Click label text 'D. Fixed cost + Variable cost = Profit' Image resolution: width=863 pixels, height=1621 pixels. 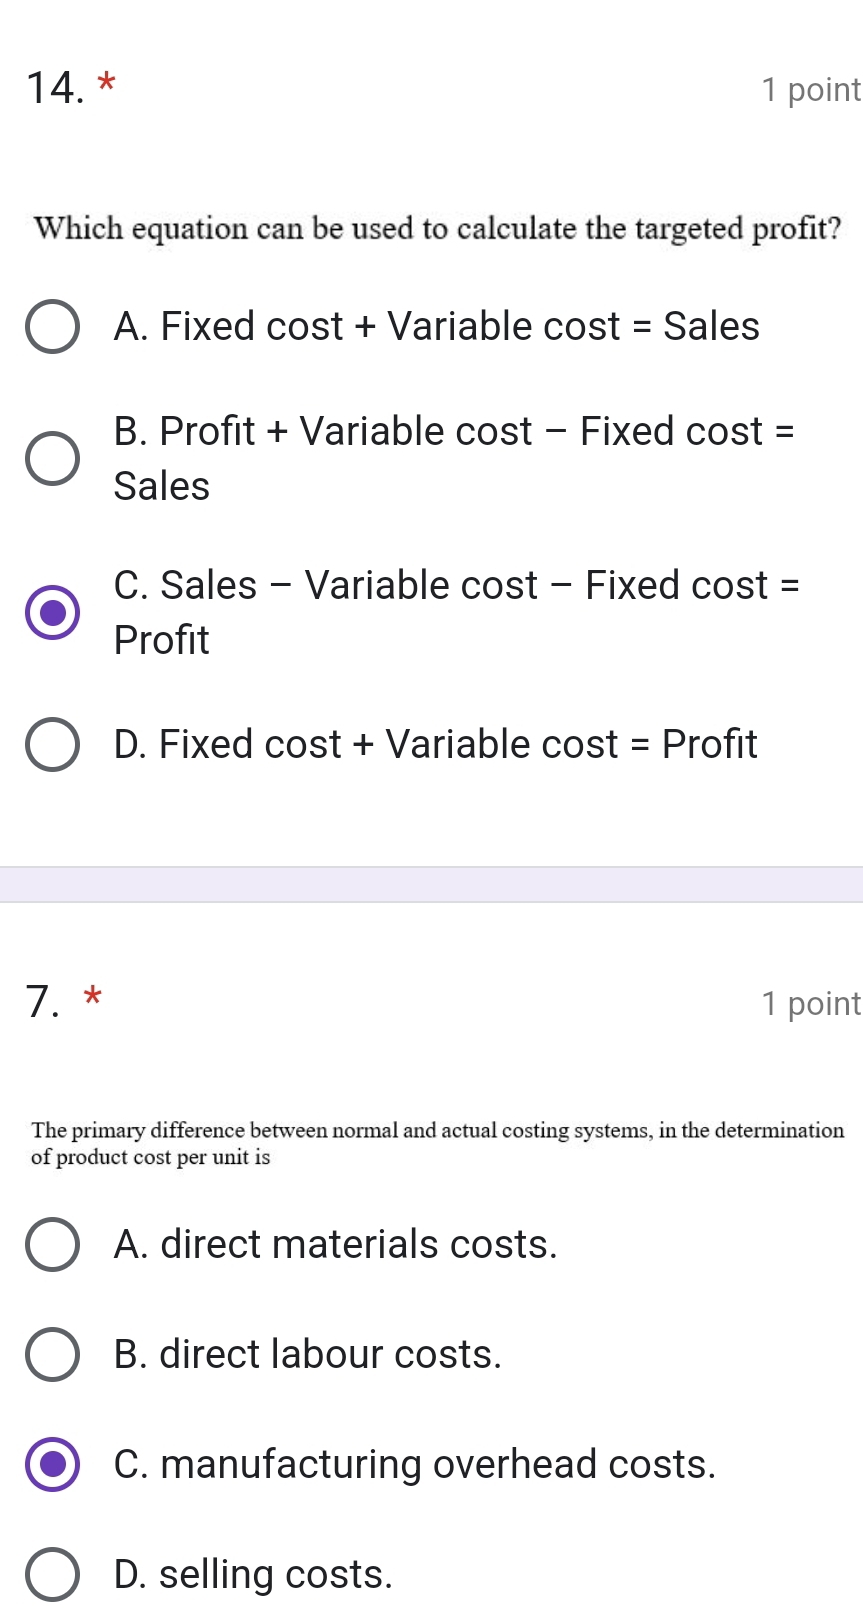435,744
